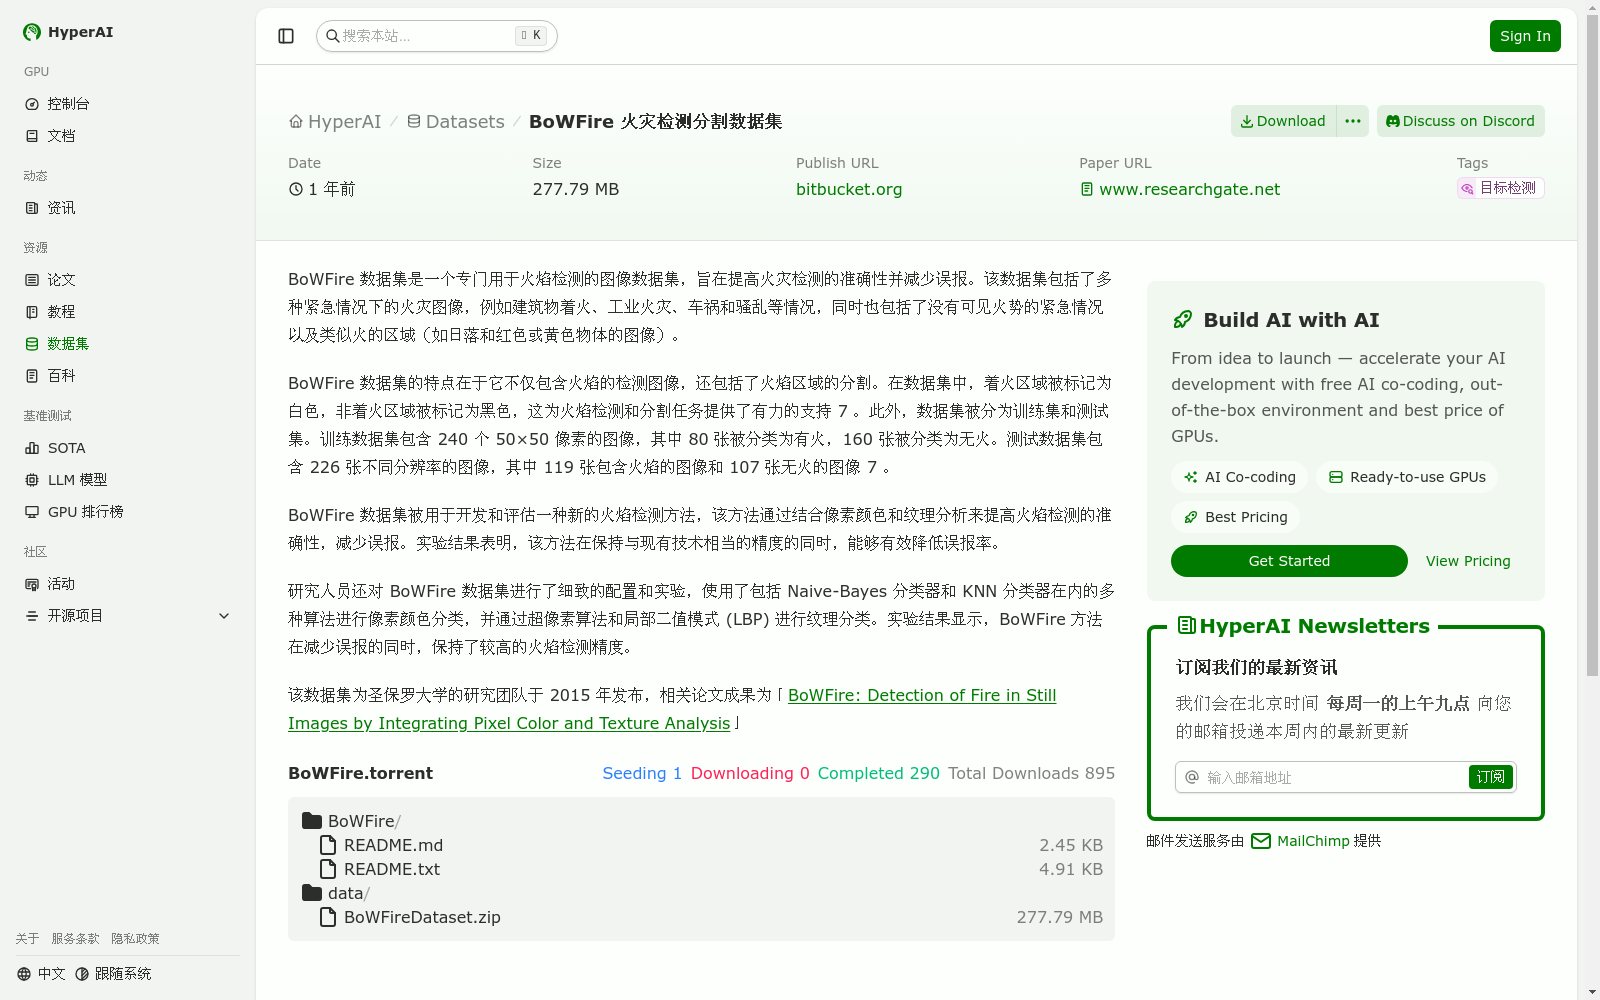Screen dimensions: 1600x1000
Task: Click the rocket icon beside Build AI
Action: 1183,320
